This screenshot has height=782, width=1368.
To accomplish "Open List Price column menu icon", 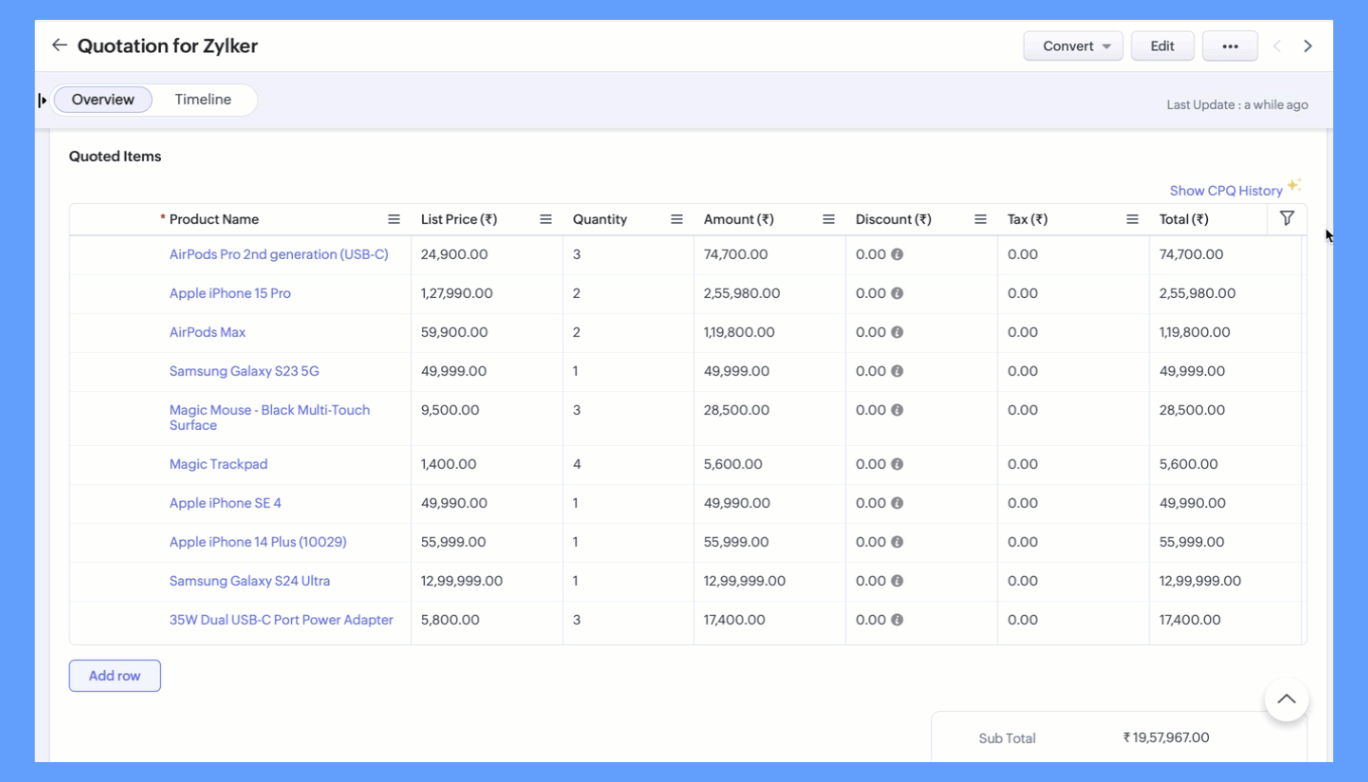I will [546, 219].
